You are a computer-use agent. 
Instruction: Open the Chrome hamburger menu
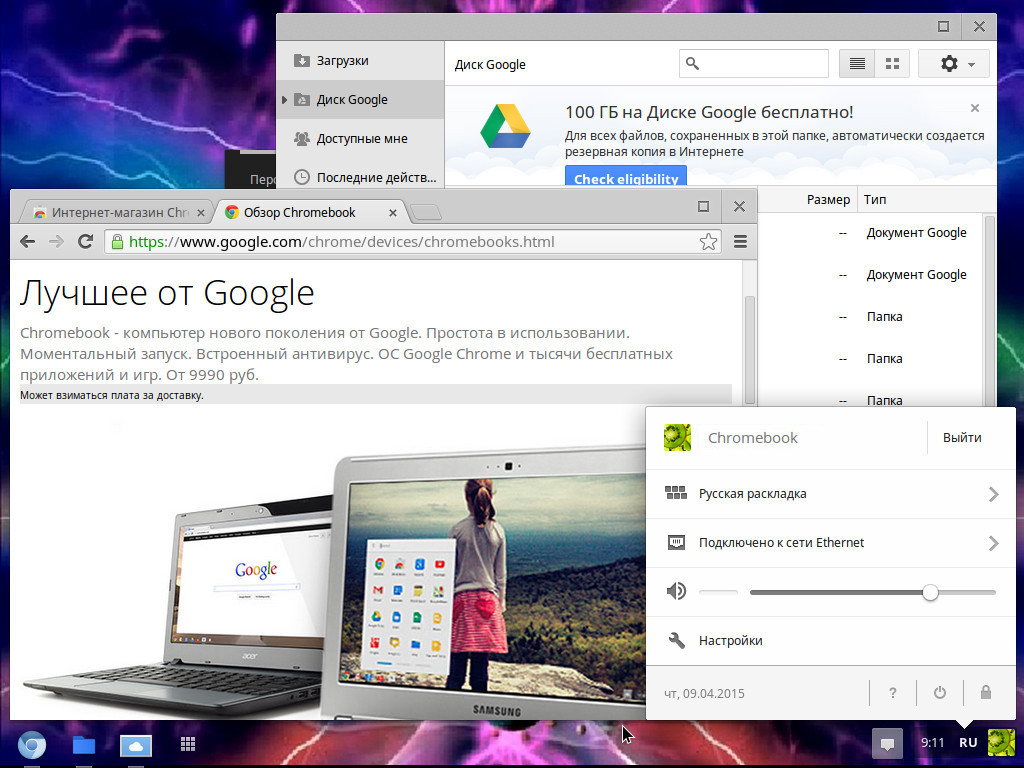pyautogui.click(x=740, y=242)
